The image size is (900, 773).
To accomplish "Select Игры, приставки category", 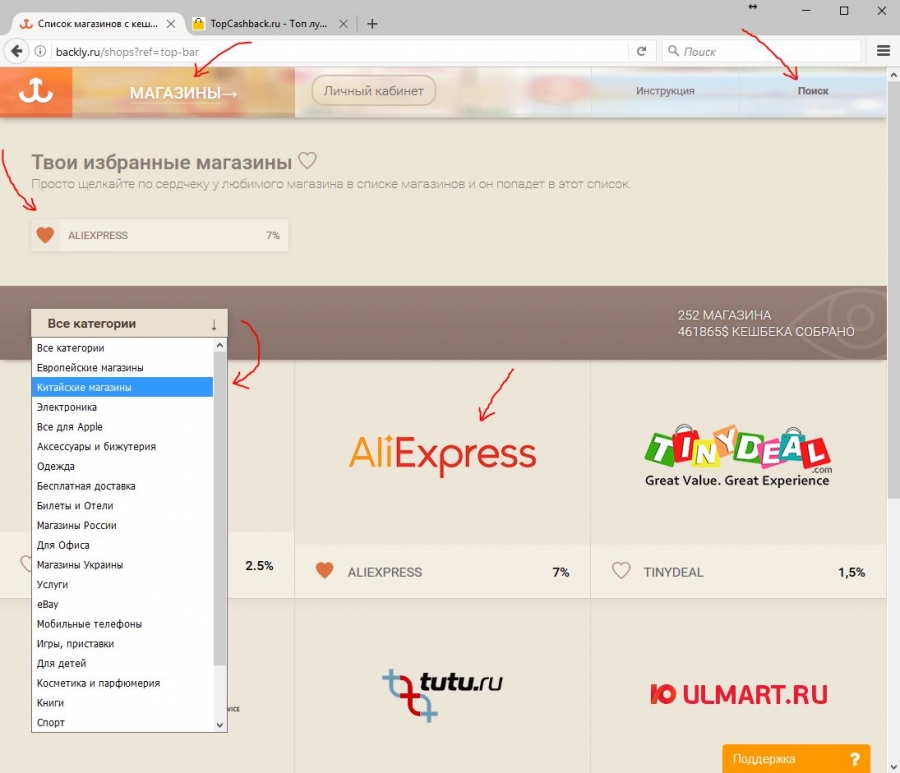I will click(x=122, y=643).
